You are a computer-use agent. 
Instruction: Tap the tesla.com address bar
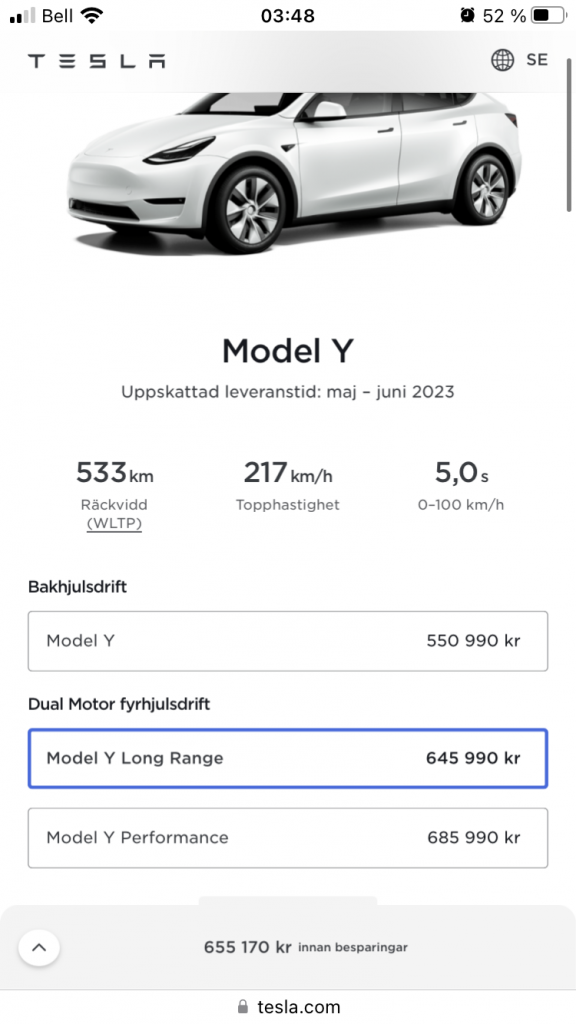(x=288, y=1006)
